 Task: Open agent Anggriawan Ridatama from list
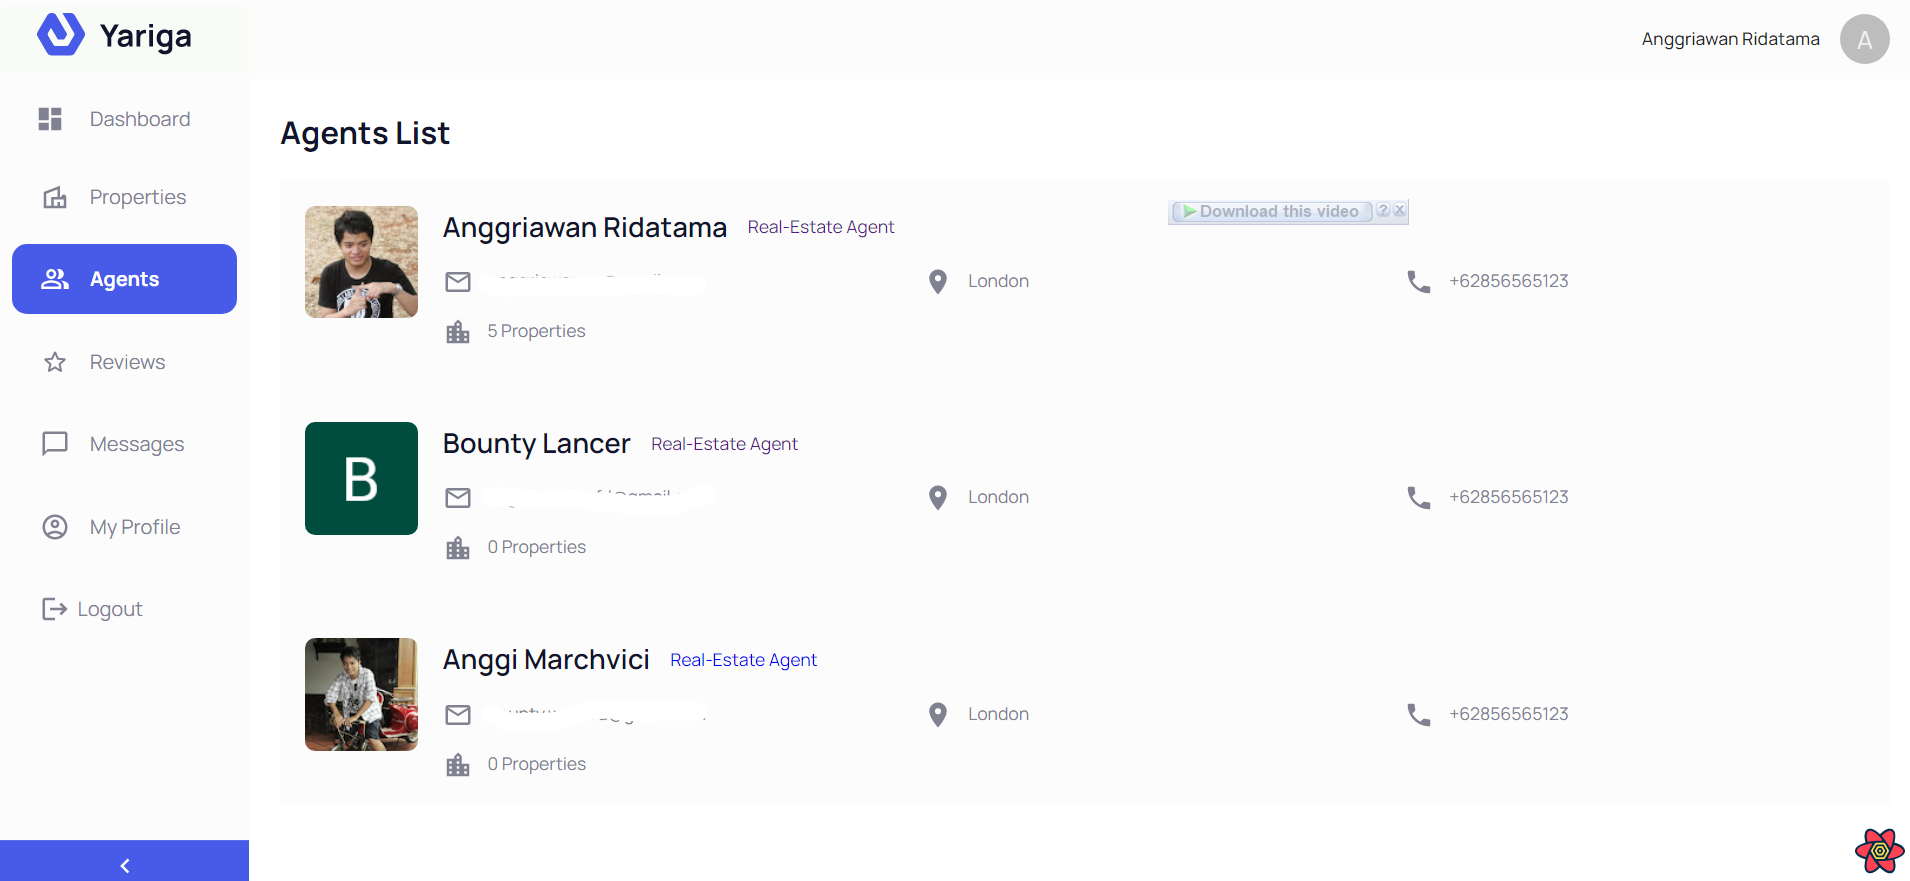click(584, 228)
